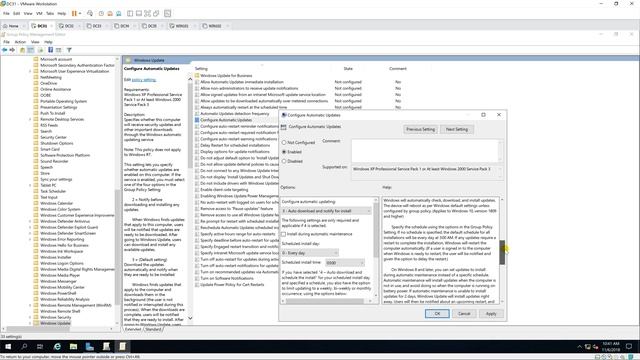This screenshot has width=640, height=360.
Task: Open Server Manager from the taskbar
Action: pos(90,347)
